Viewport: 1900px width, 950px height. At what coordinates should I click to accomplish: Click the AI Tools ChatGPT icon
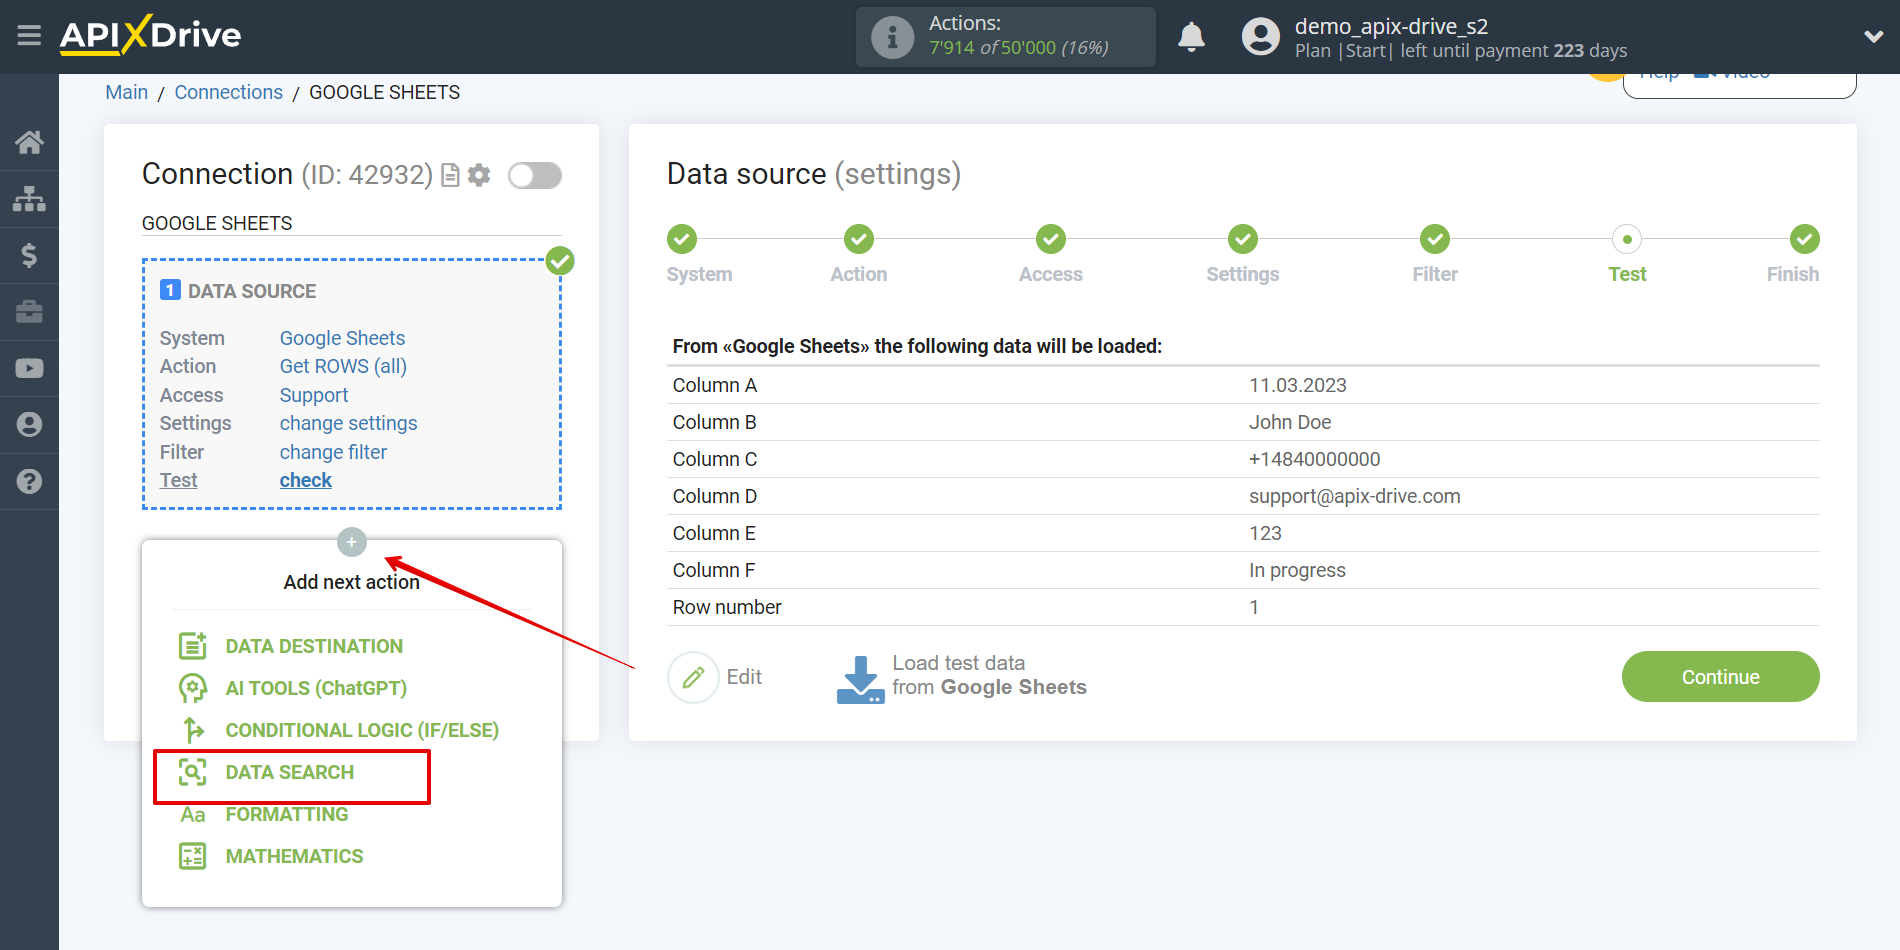point(193,688)
